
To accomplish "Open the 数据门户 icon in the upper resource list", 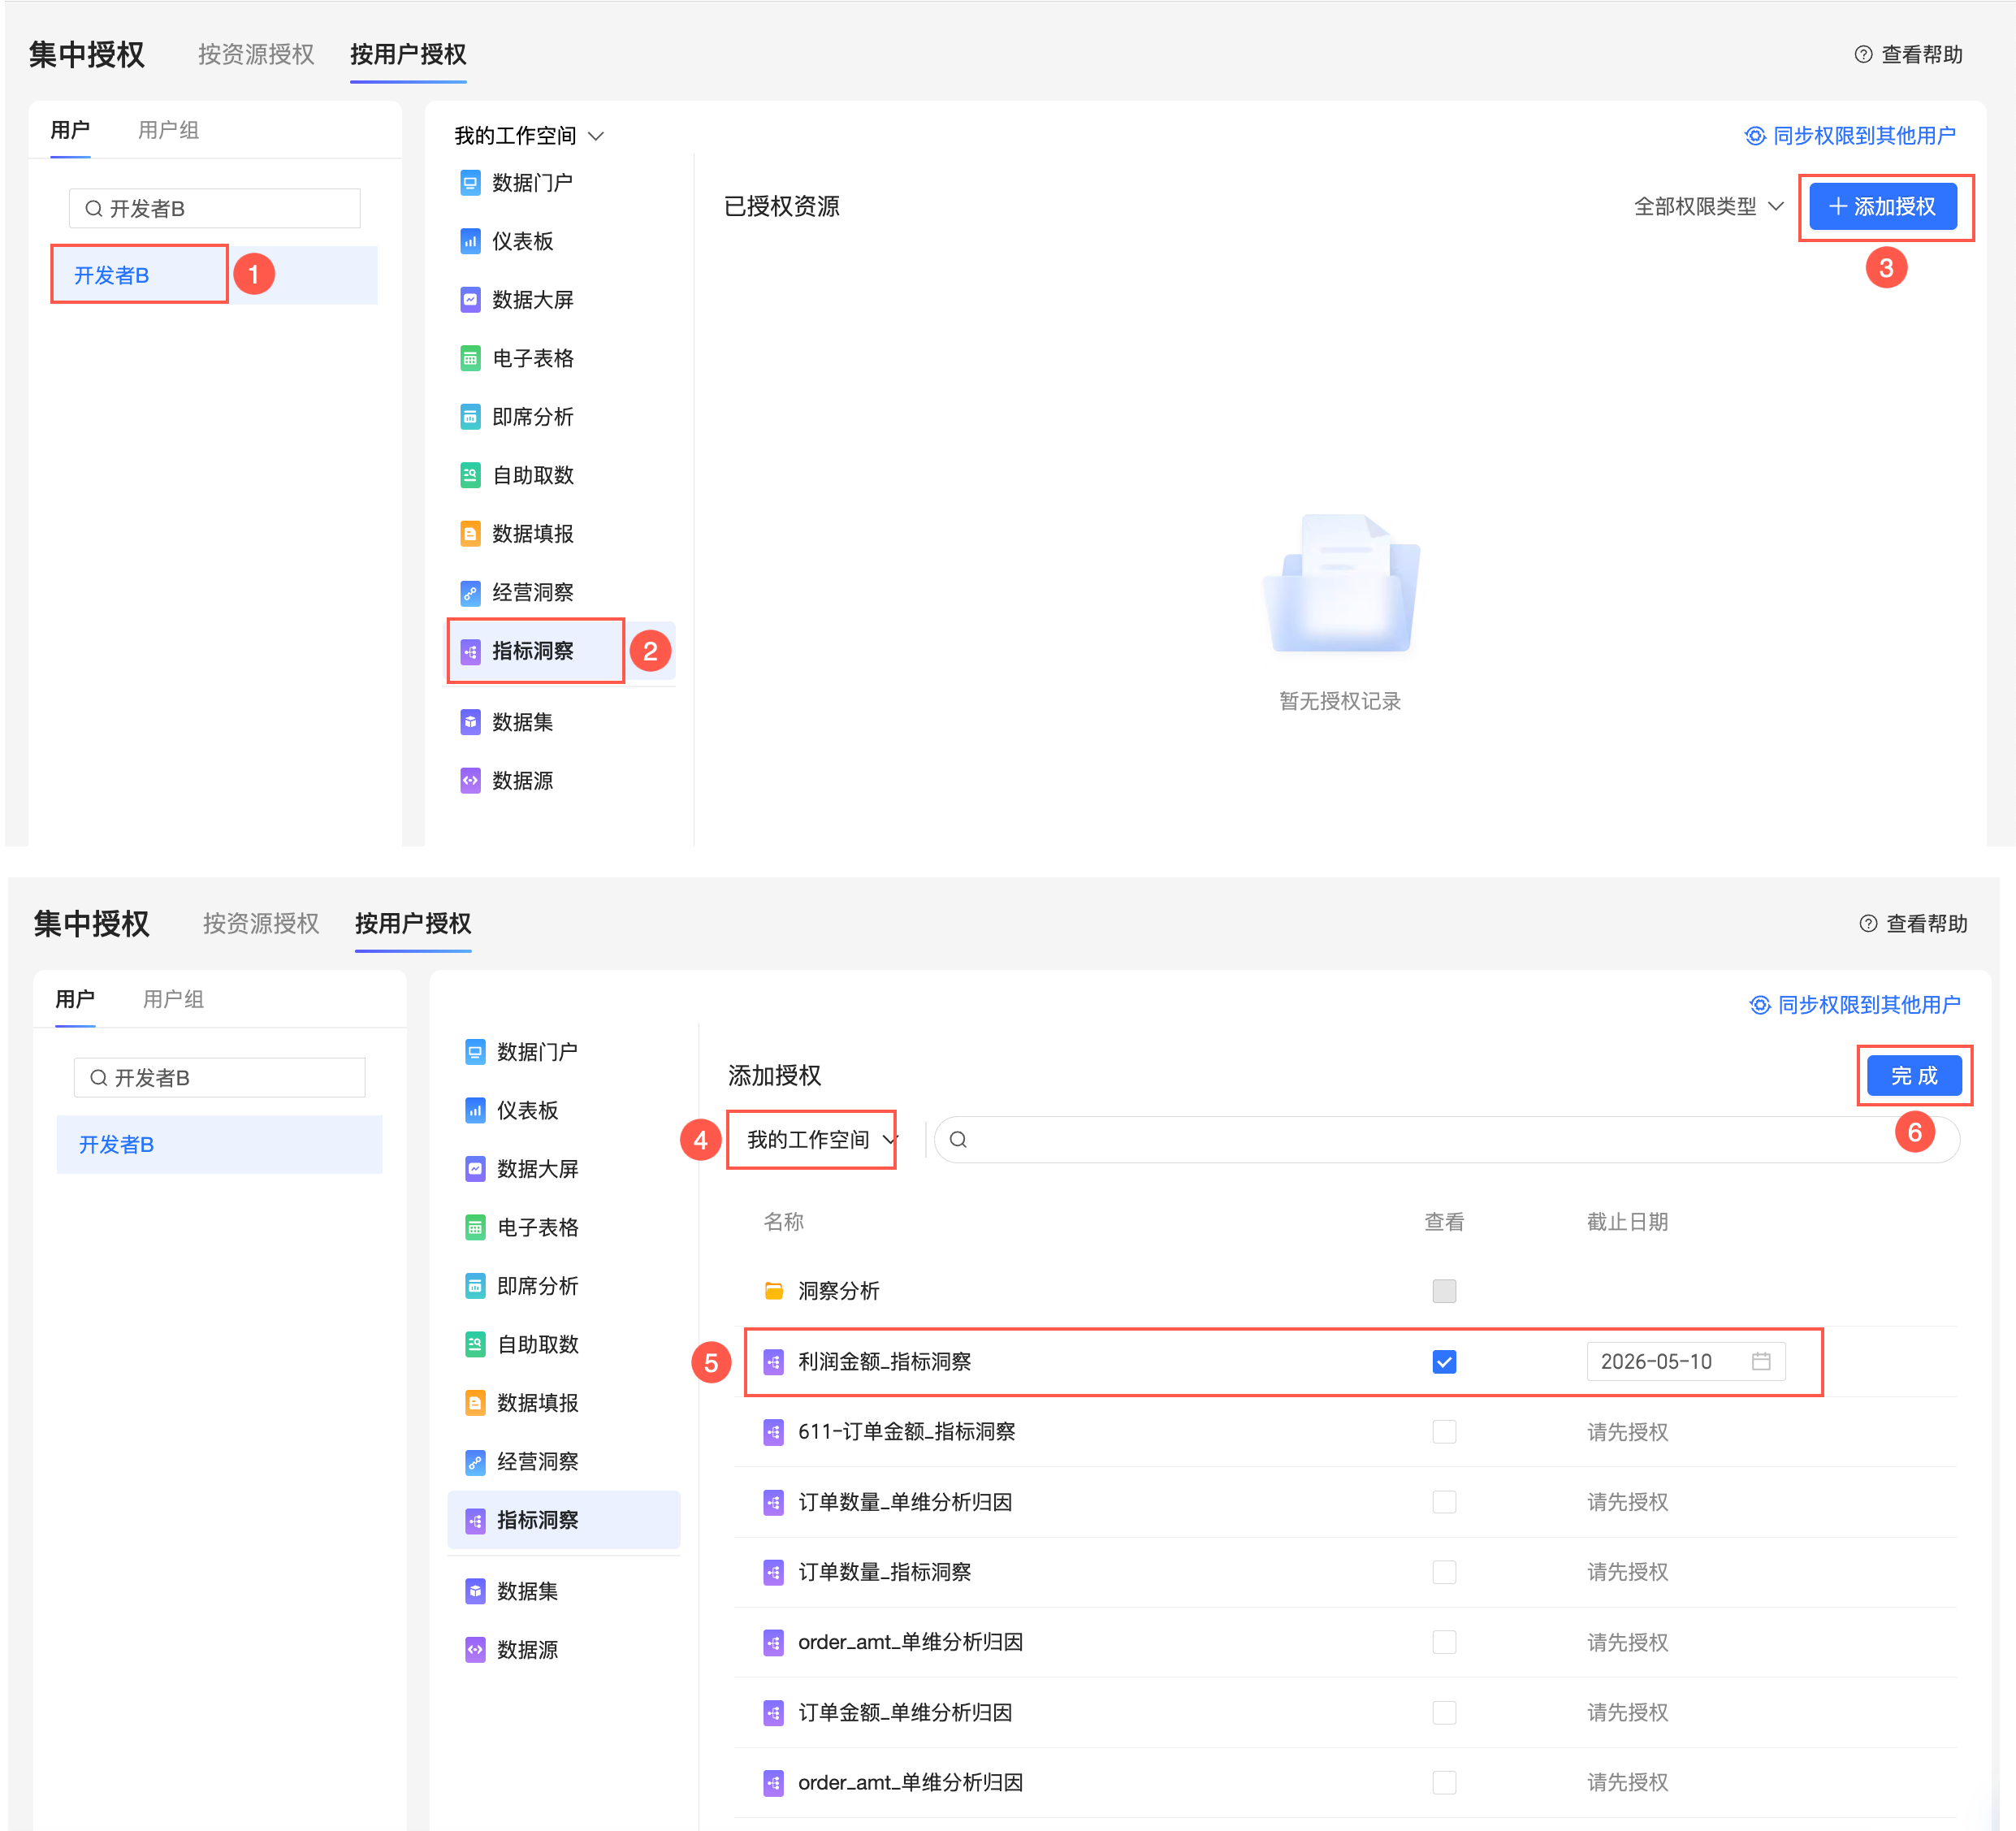I will pos(470,183).
